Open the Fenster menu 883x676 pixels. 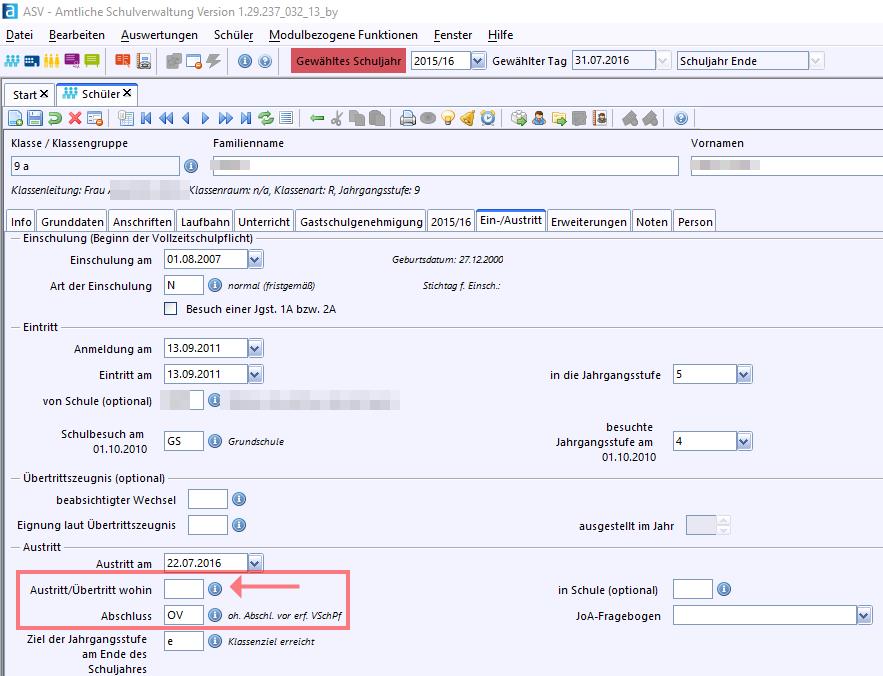click(x=453, y=35)
